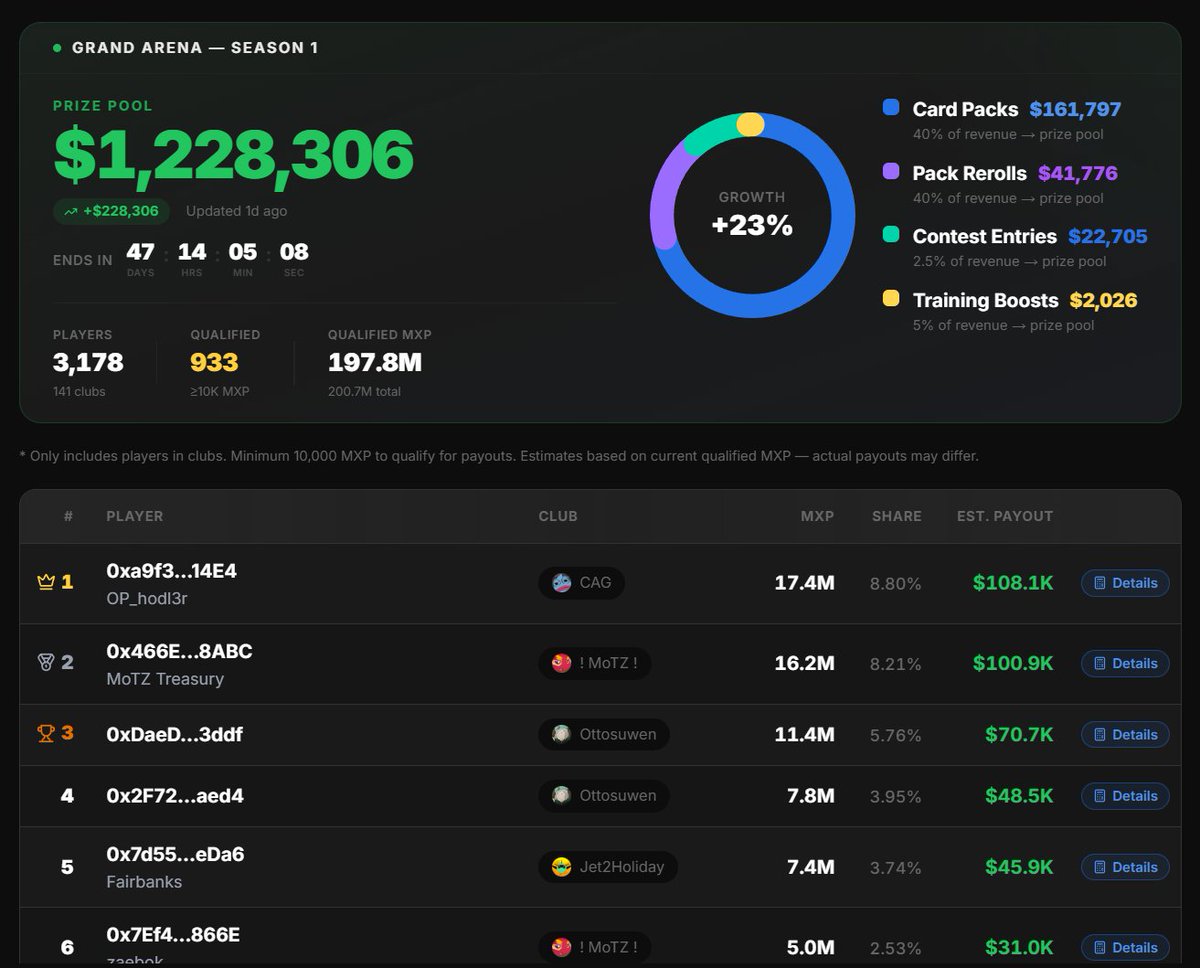
Task: Click the MoTZ Treasury player name
Action: pyautogui.click(x=165, y=678)
